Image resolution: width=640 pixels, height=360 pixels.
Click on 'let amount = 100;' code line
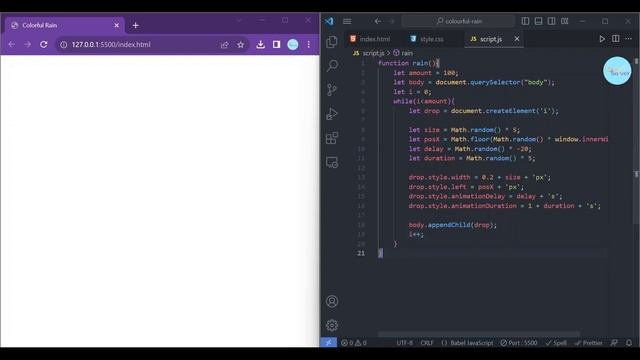[x=426, y=73]
